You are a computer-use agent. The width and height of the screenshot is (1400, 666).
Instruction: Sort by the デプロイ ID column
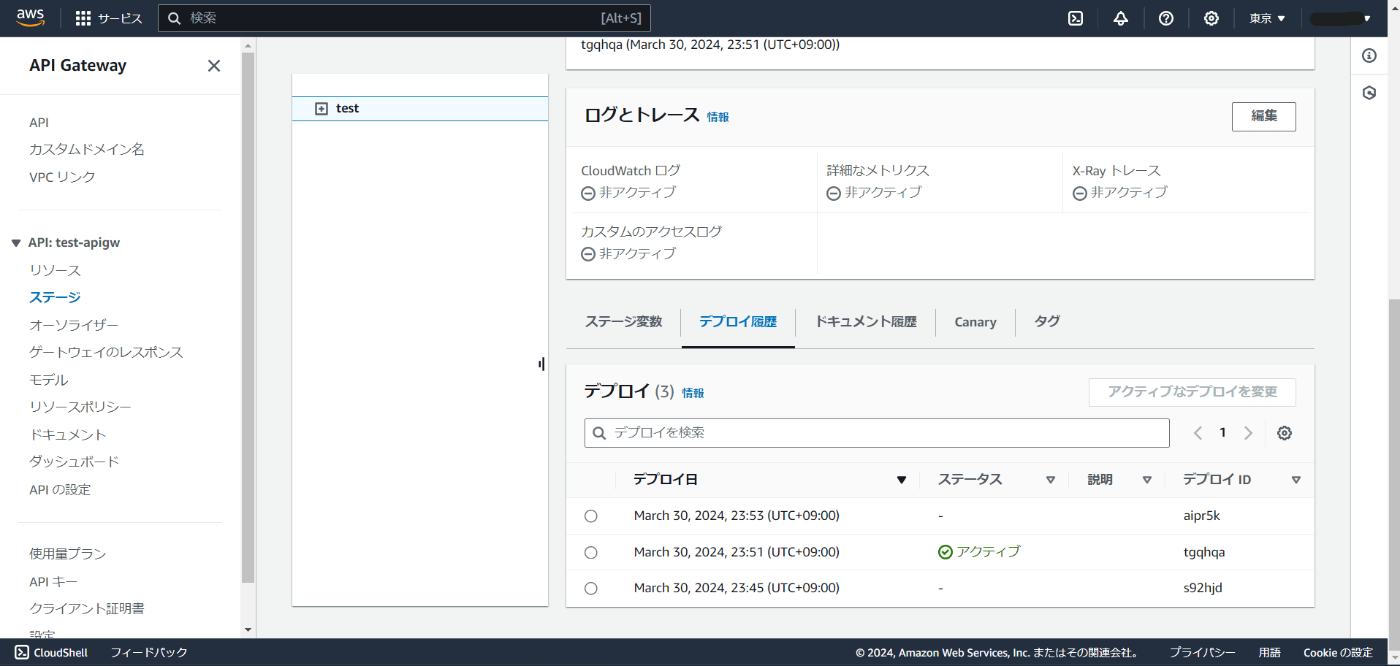tap(1296, 480)
